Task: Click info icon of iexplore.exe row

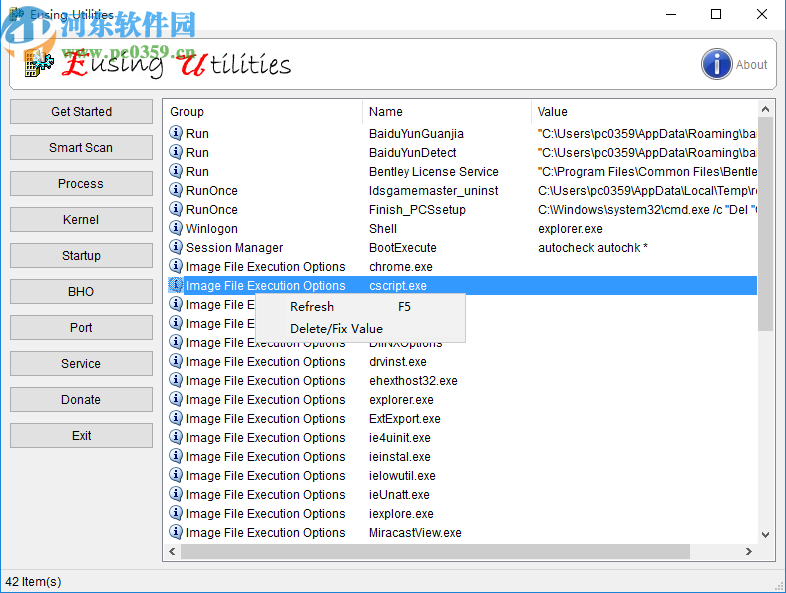Action: (x=175, y=513)
